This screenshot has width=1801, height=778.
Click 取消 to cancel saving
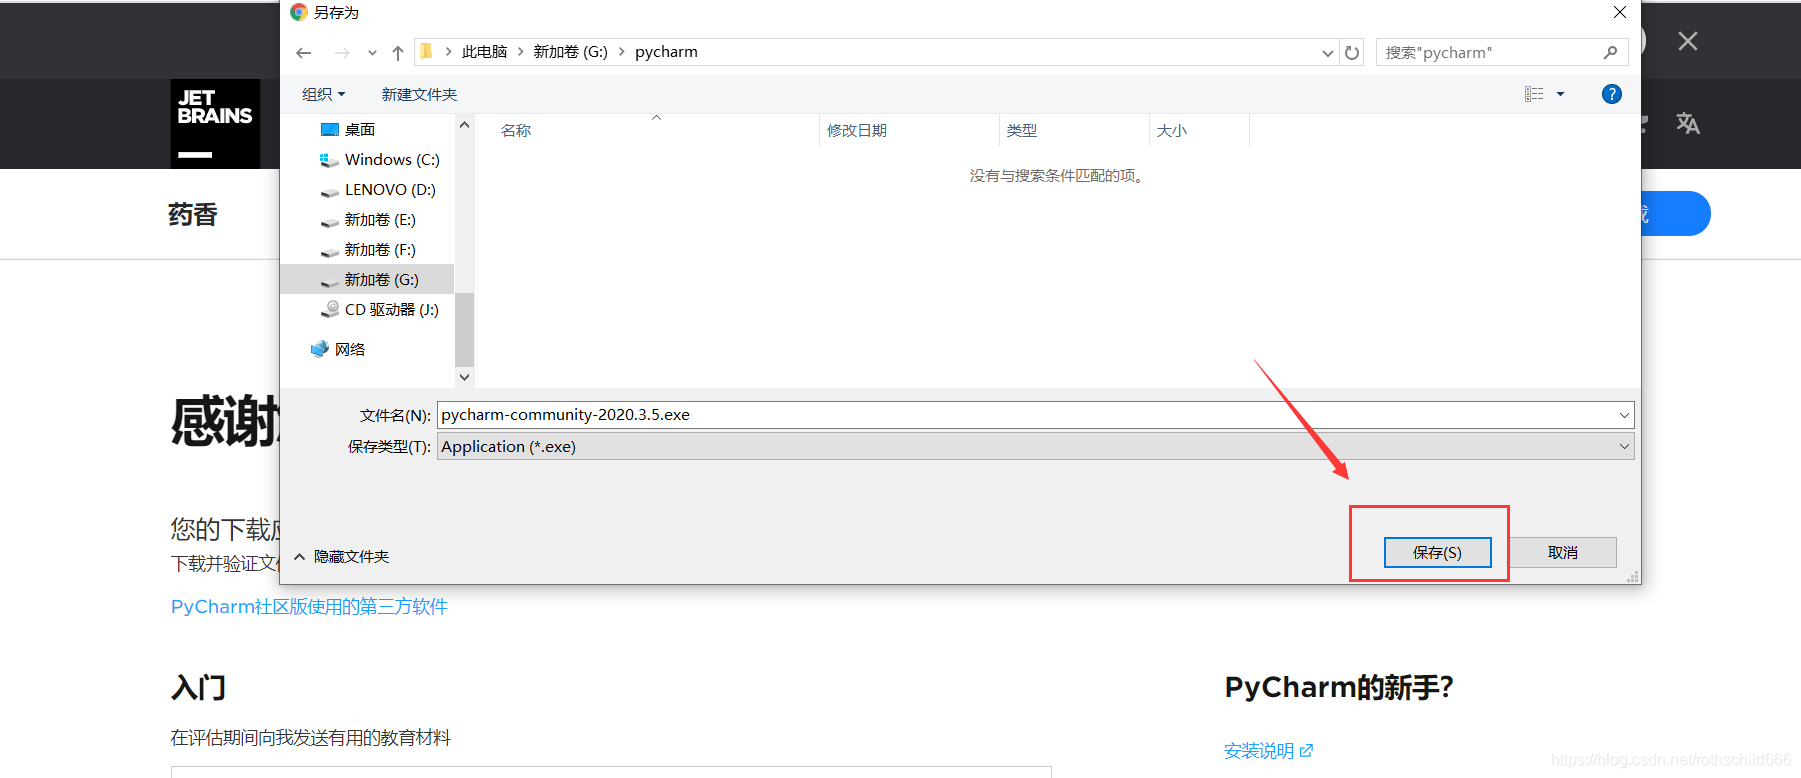point(1563,553)
